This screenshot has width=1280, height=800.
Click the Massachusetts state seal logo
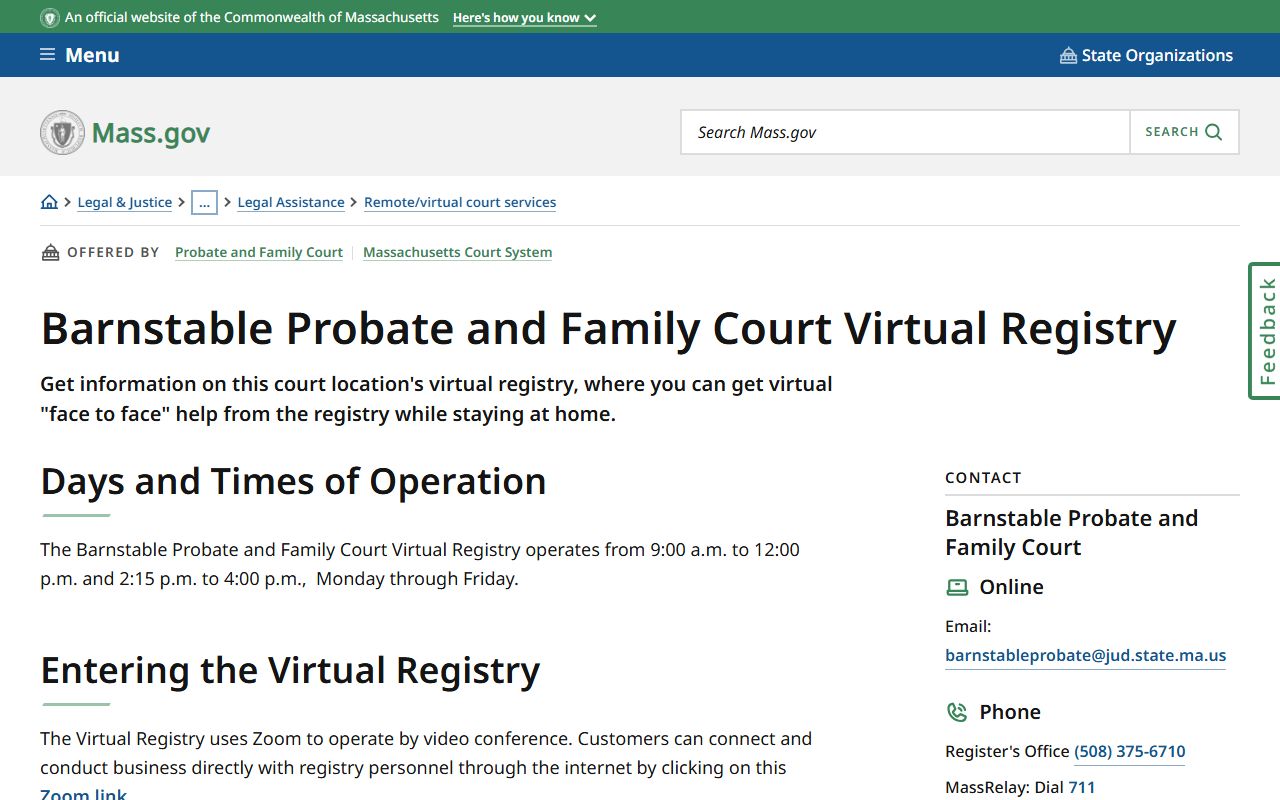pyautogui.click(x=62, y=132)
